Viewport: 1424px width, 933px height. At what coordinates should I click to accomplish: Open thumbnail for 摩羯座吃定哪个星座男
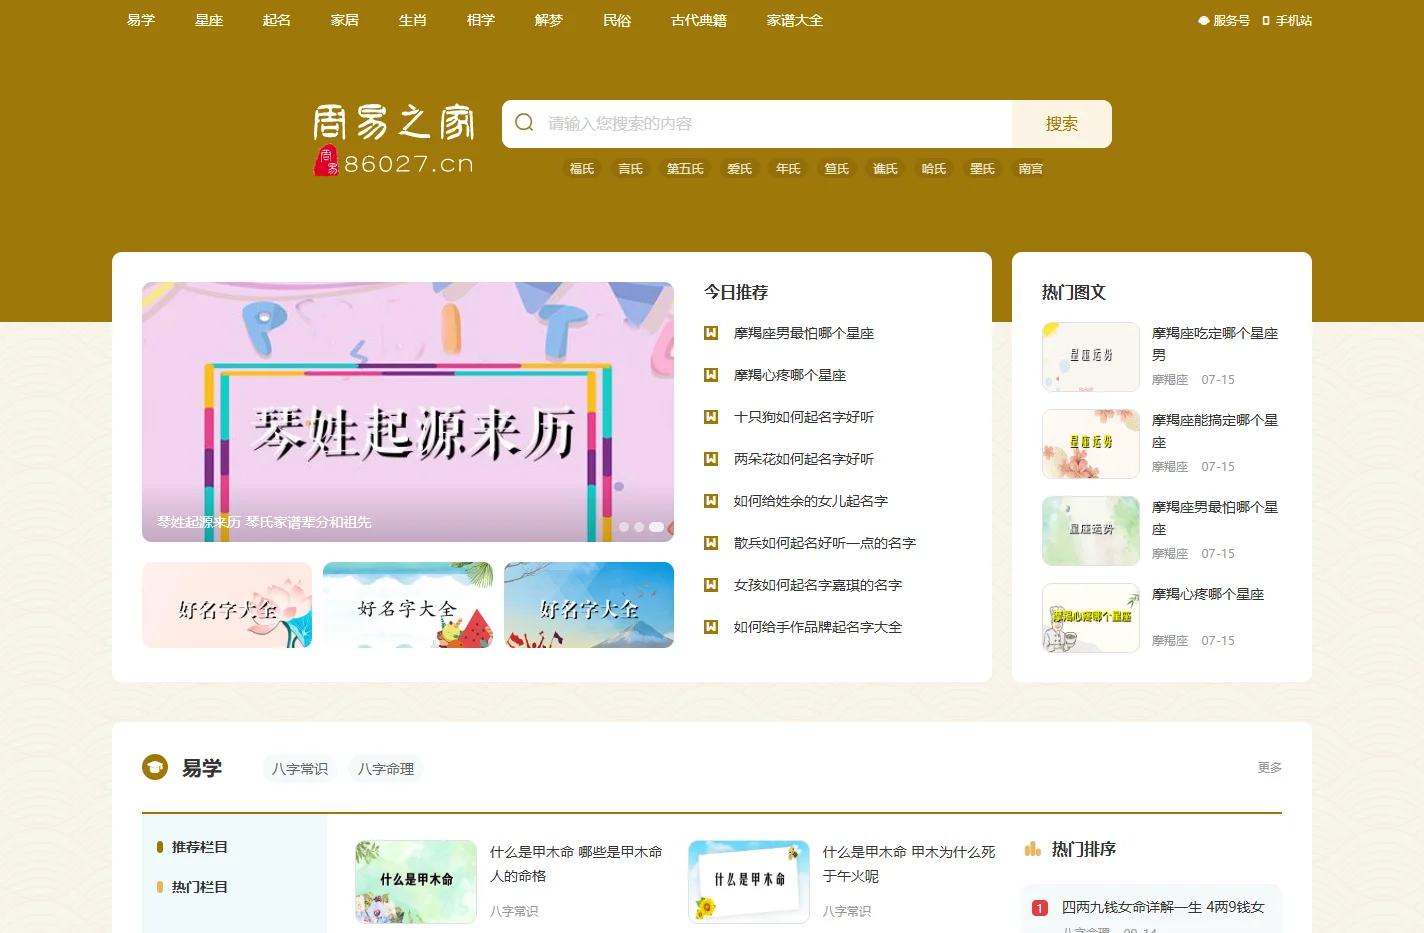1091,357
